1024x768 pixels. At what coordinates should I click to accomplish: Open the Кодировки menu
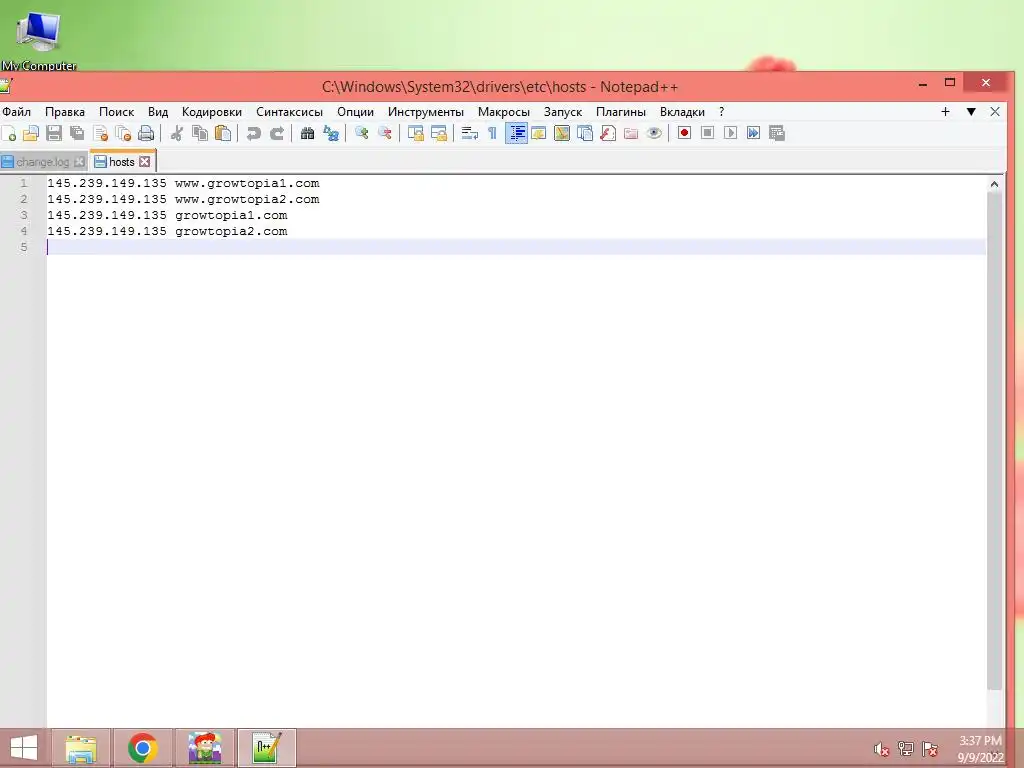tap(212, 112)
